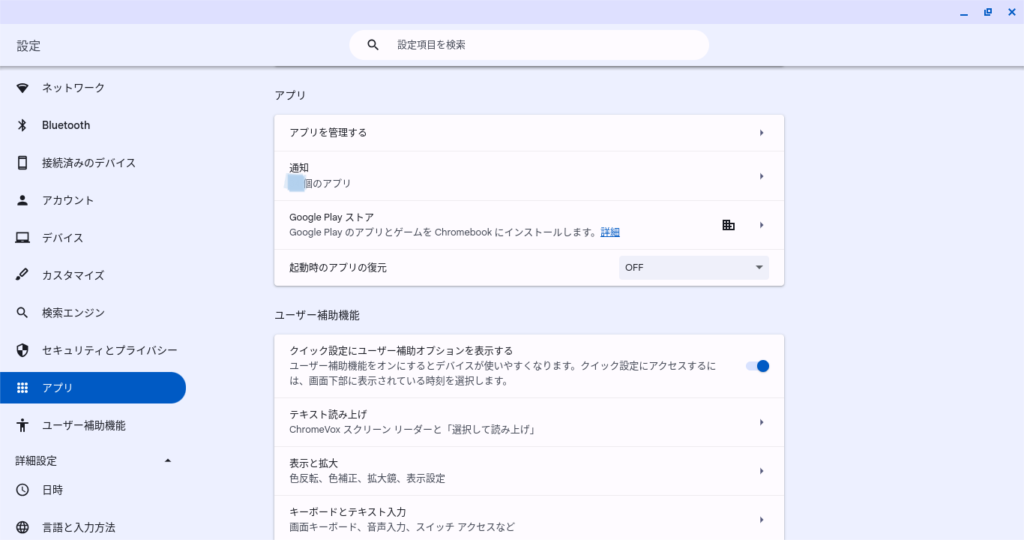Open the 詳細 link for Google Play
Image resolution: width=1024 pixels, height=540 pixels.
tap(610, 232)
